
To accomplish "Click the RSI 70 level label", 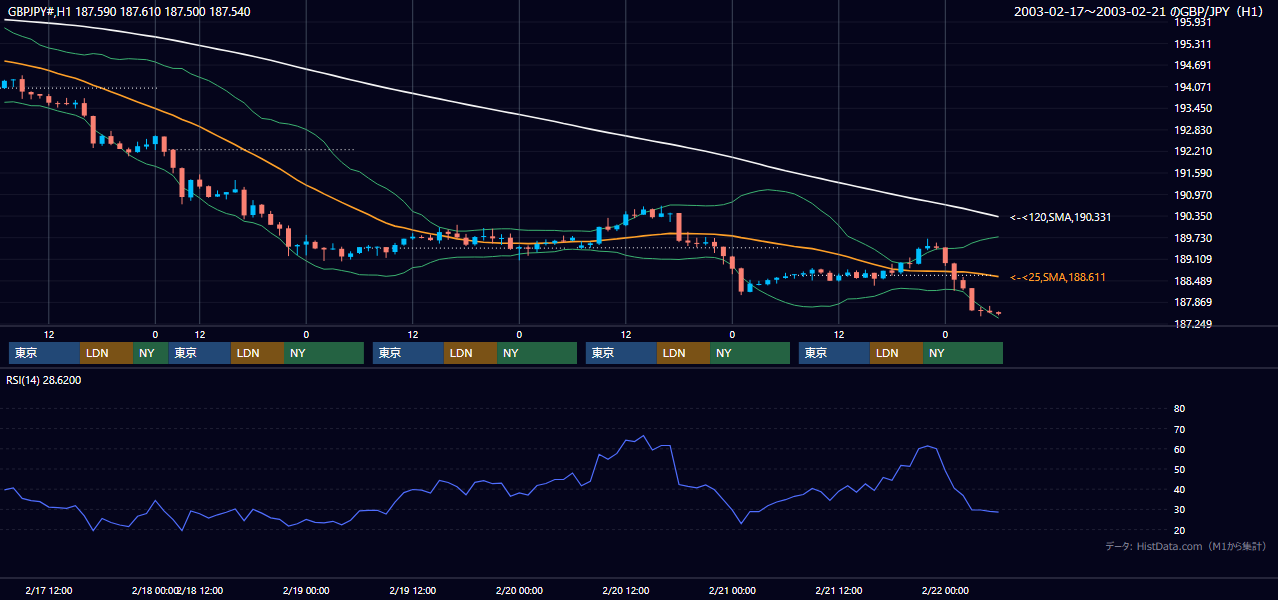I will click(1179, 429).
